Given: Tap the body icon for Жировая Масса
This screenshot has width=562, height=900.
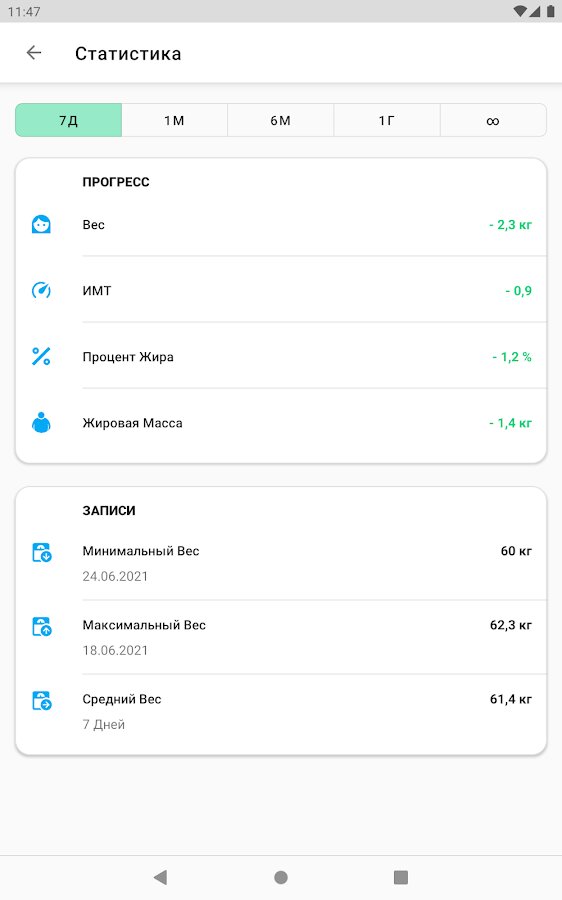Looking at the screenshot, I should [x=41, y=422].
